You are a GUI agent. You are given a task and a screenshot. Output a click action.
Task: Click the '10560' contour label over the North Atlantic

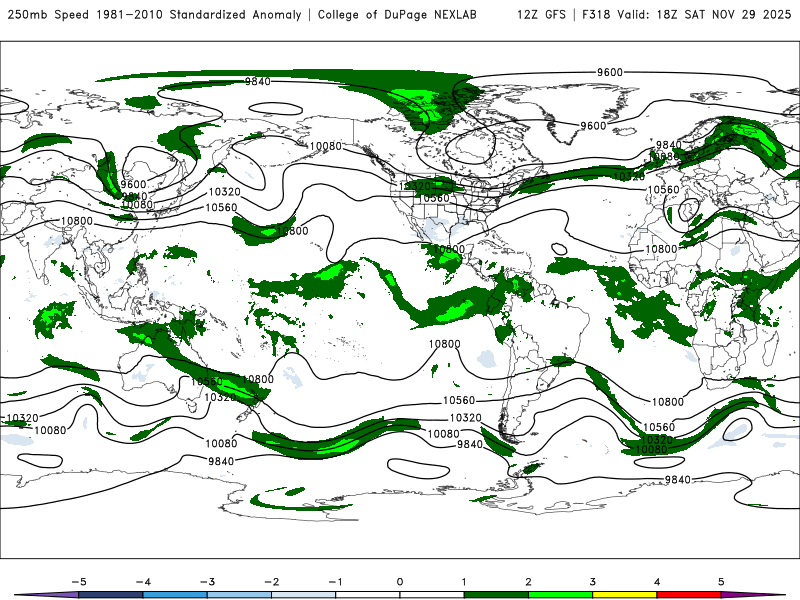[663, 190]
